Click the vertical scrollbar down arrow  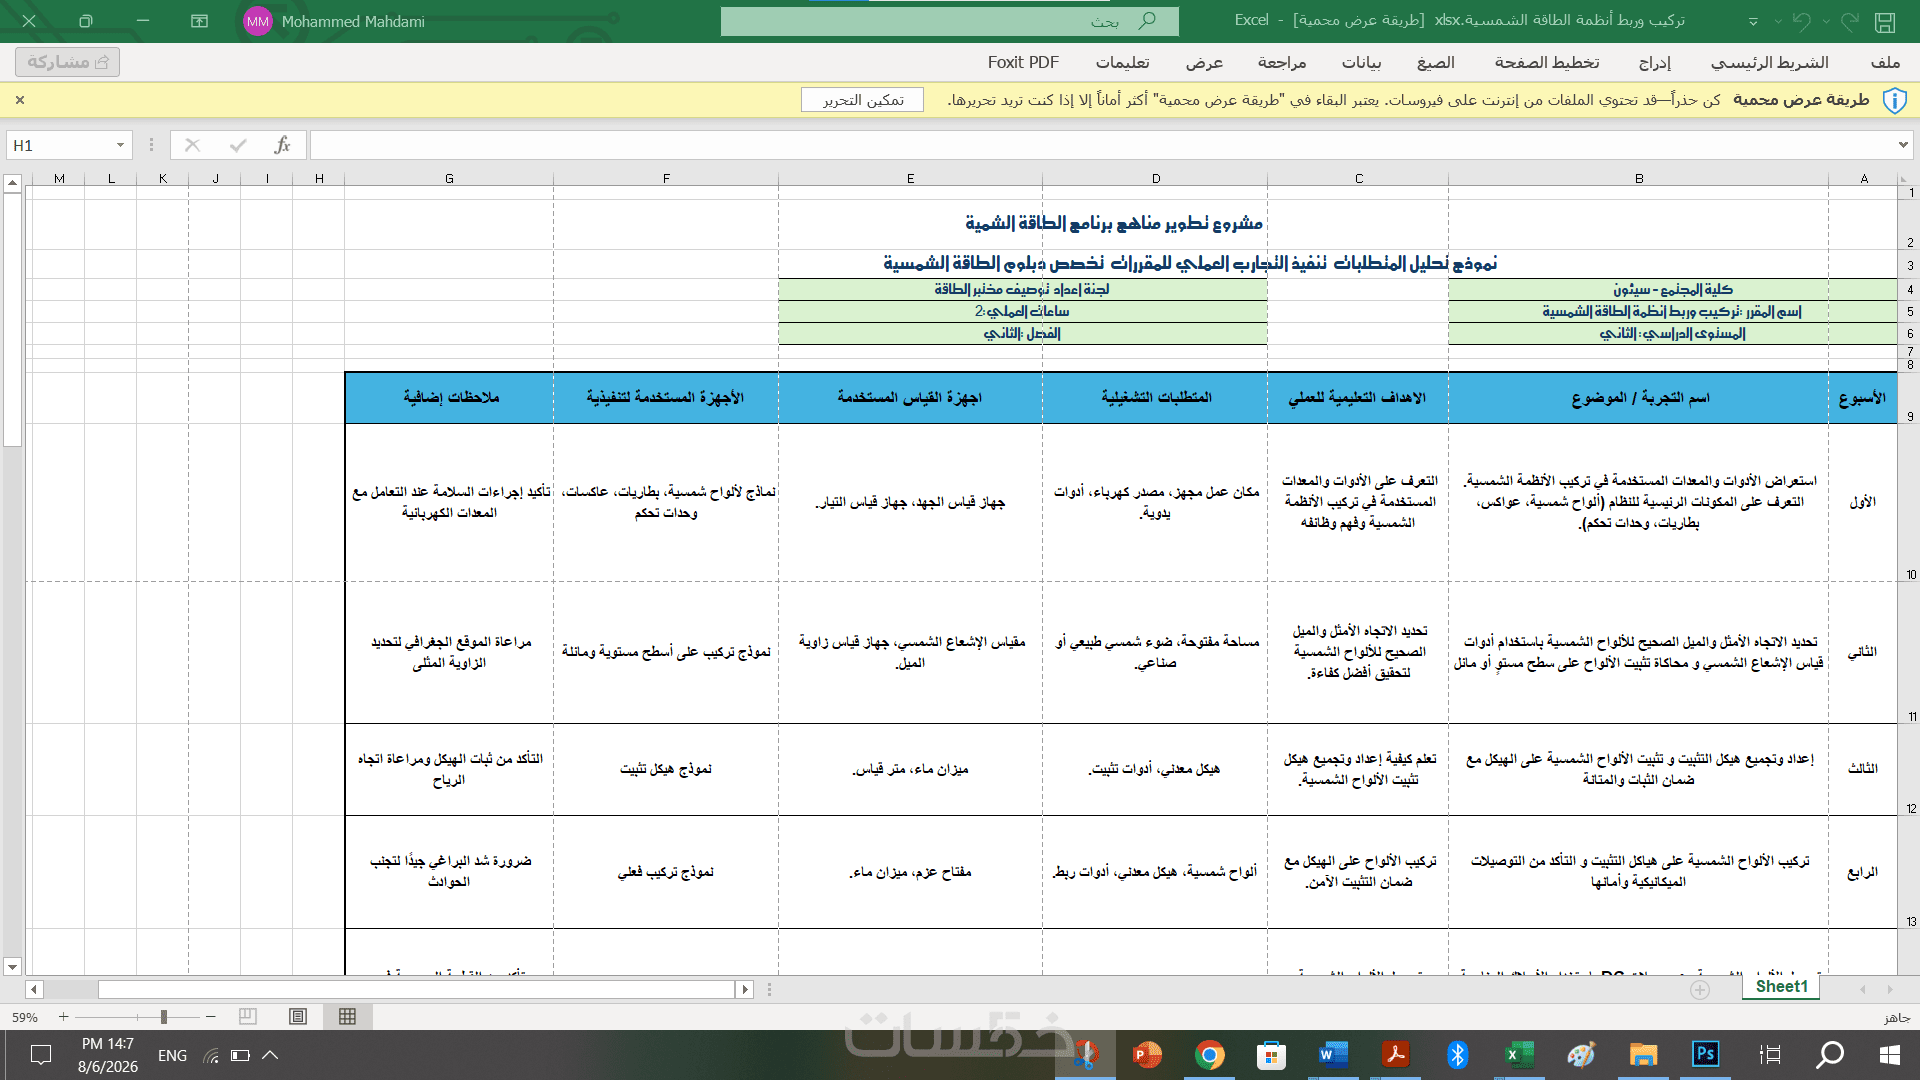[x=12, y=967]
